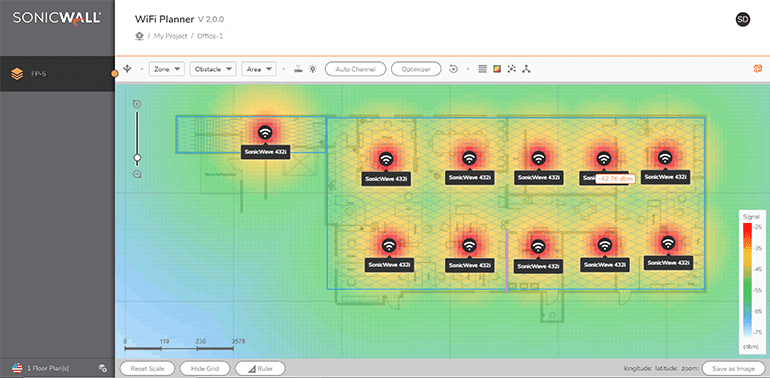Go to My Project breadcrumb

click(x=170, y=36)
